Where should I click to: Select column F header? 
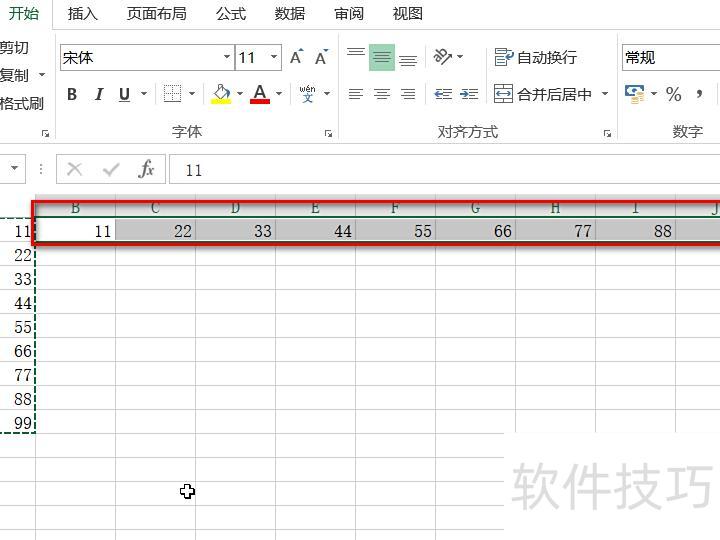click(395, 208)
